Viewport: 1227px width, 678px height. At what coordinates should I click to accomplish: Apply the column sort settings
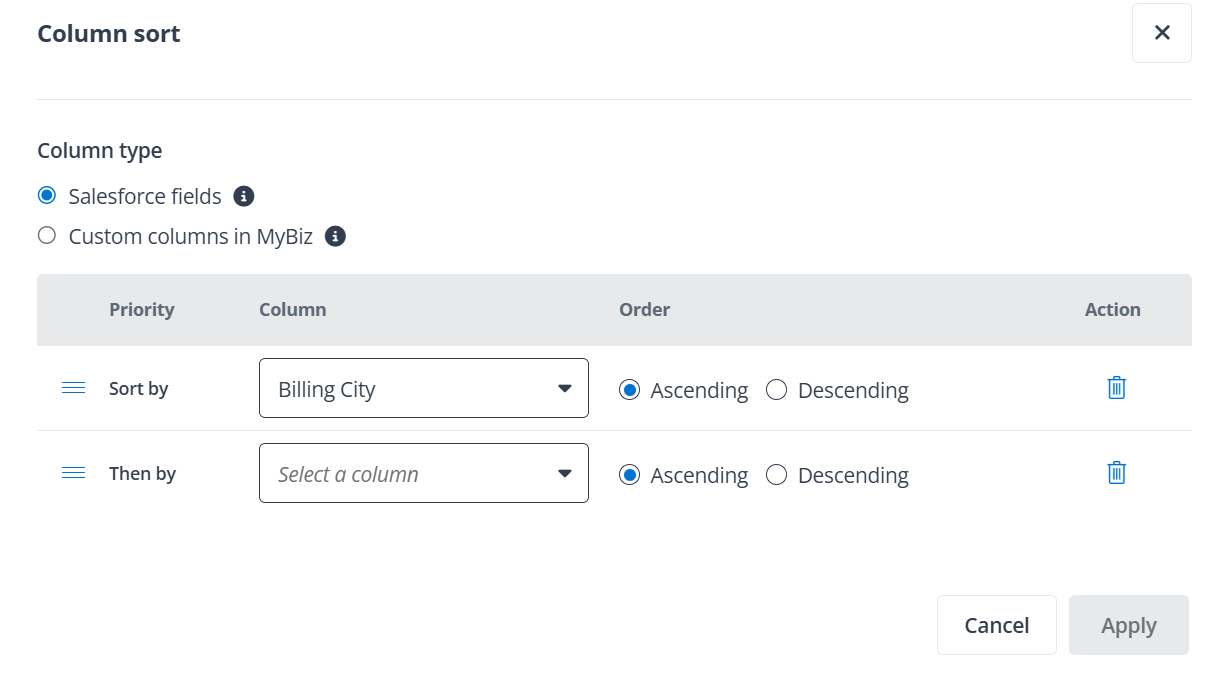pyautogui.click(x=1128, y=624)
